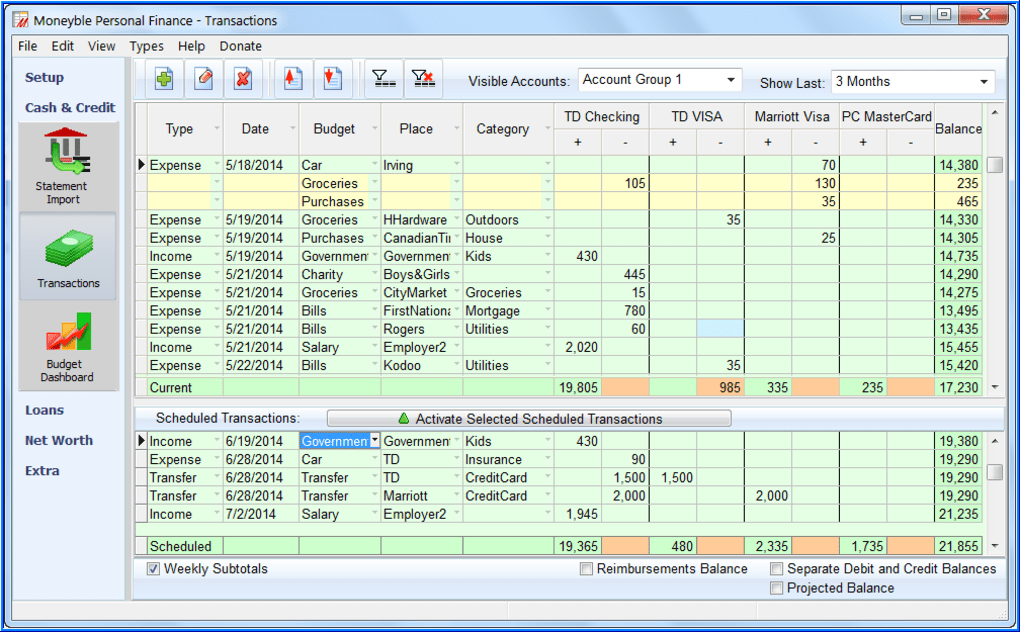Delete a transaction via the red X document icon

[243, 78]
